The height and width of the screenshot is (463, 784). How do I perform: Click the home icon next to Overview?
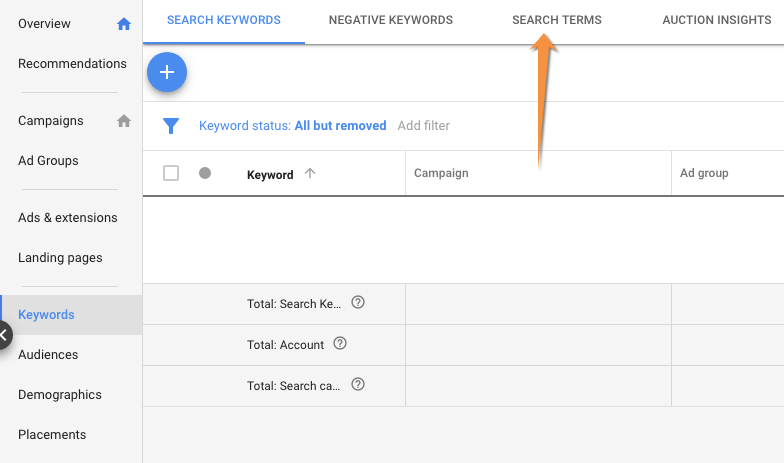click(124, 24)
